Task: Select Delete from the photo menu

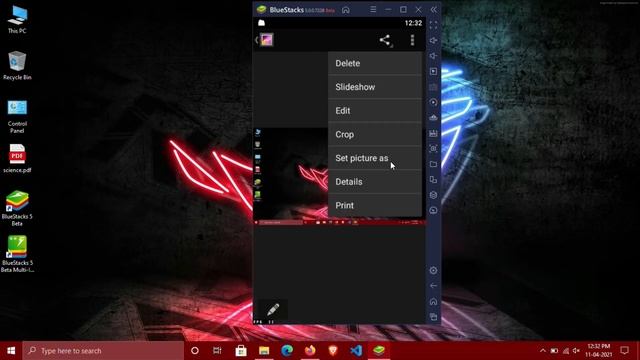Action: (x=375, y=63)
